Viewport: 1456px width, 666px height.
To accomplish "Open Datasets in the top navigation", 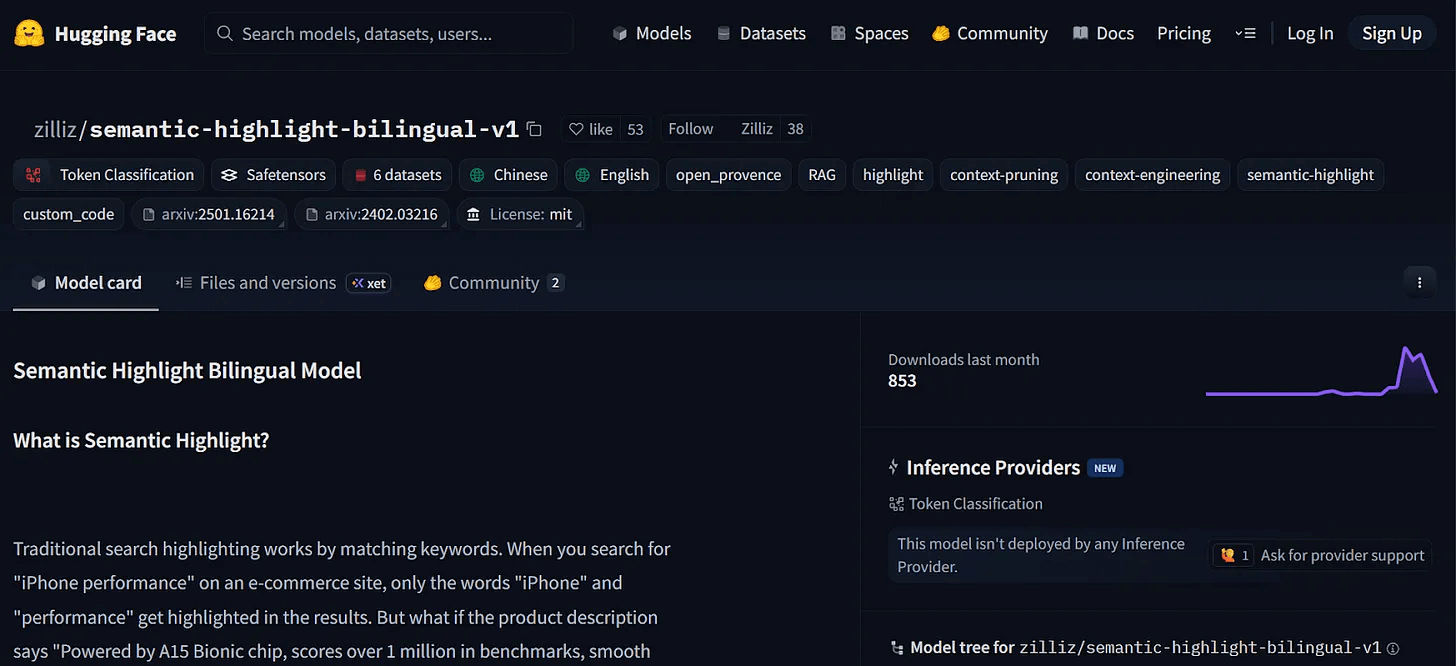I will coord(761,33).
